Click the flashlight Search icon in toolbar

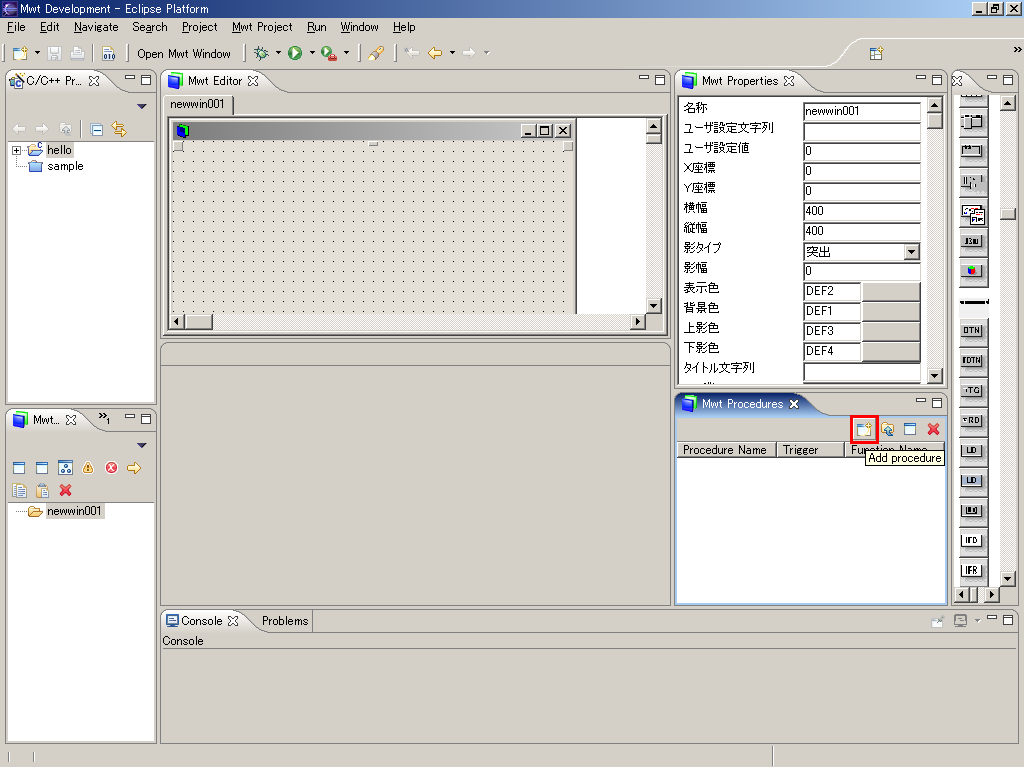[376, 53]
